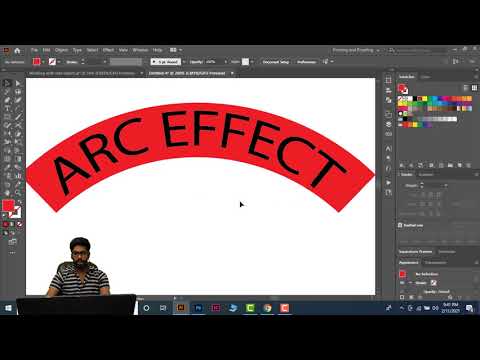Select the Selection tool
Image resolution: width=480 pixels, height=360 pixels.
[7, 83]
